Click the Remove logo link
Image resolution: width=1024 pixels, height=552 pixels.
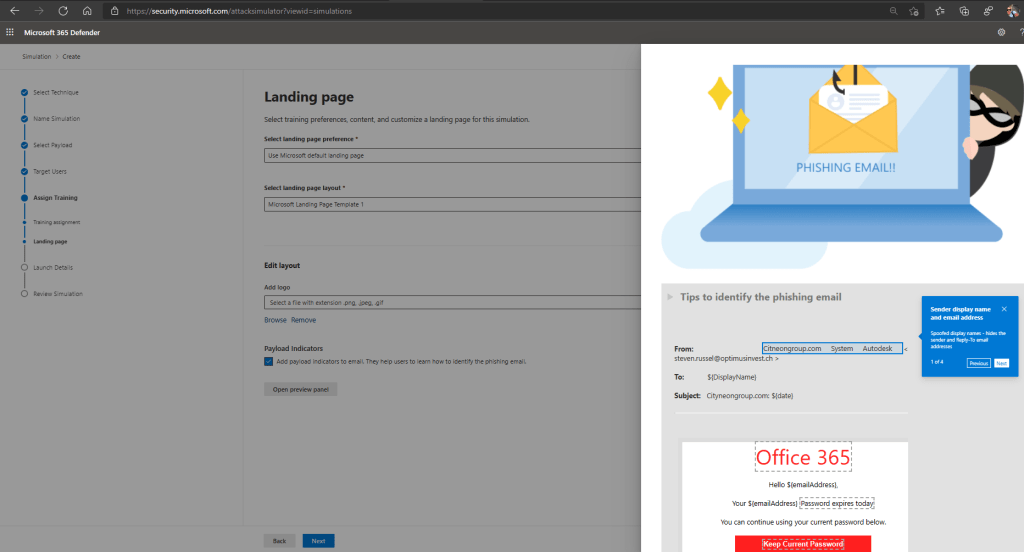(x=303, y=320)
